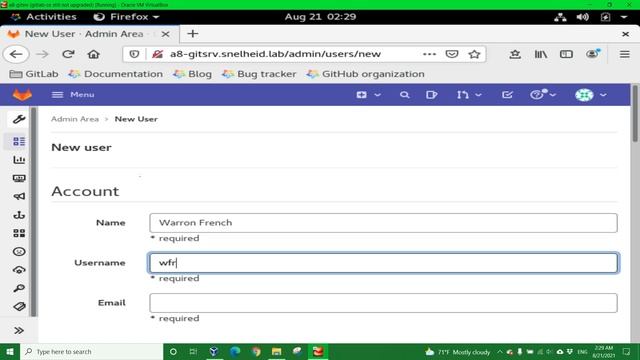640x360 pixels.
Task: Open the Firefox account icon
Action: click(x=592, y=54)
